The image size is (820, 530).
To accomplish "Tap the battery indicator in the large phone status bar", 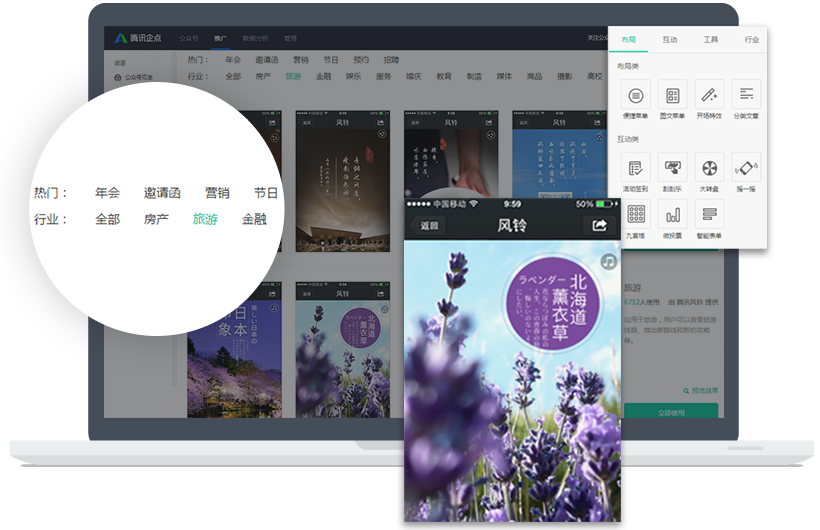I will coord(604,204).
